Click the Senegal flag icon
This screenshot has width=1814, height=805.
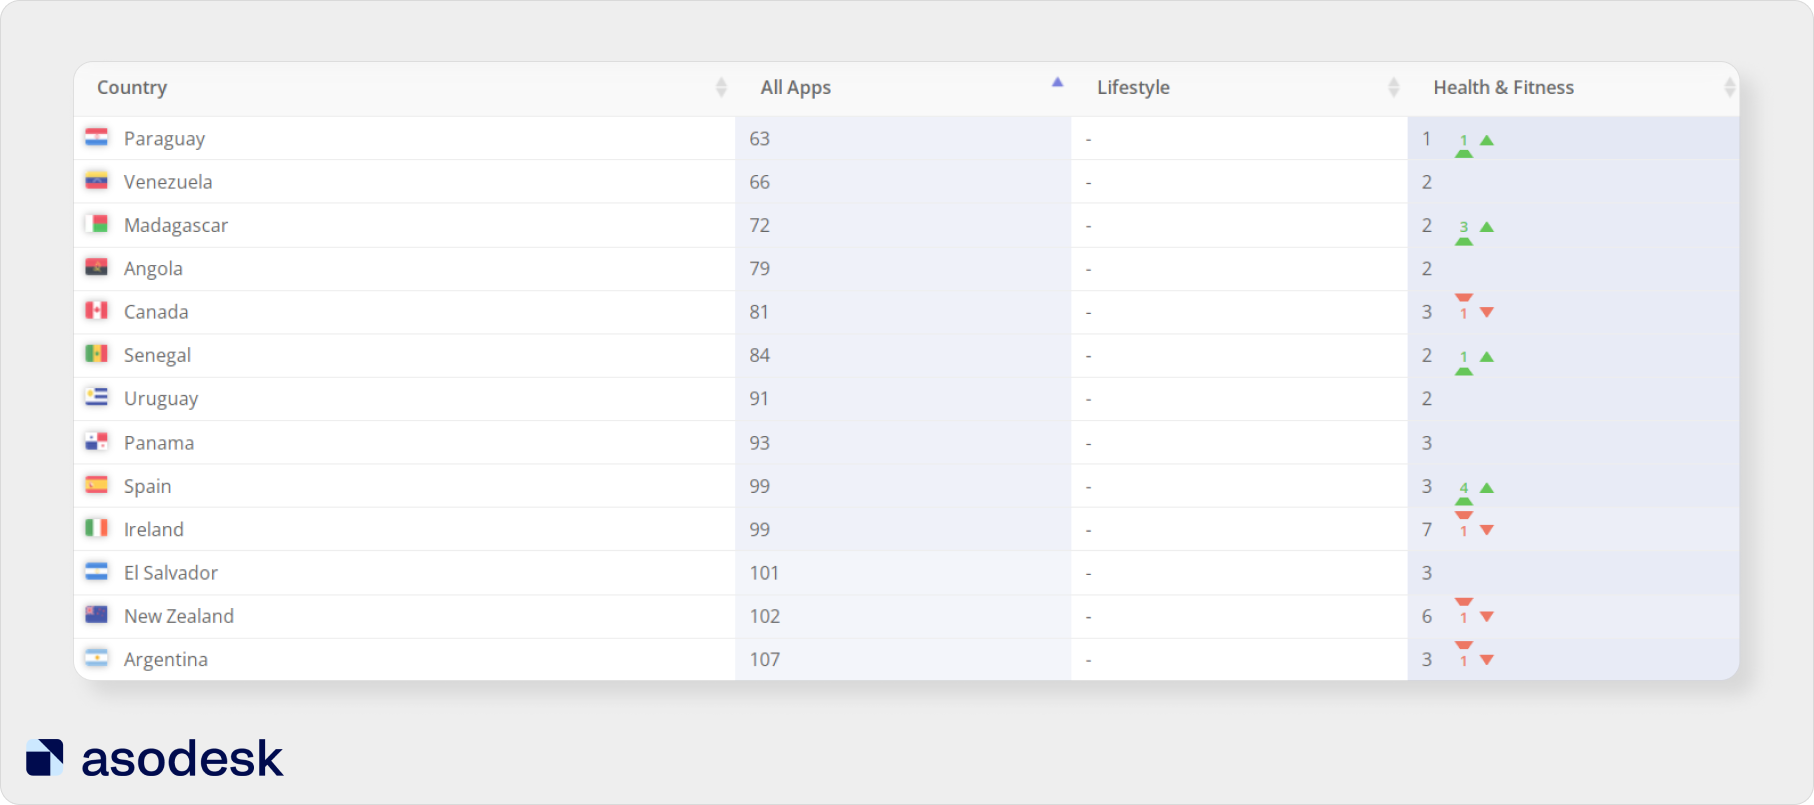click(x=96, y=354)
